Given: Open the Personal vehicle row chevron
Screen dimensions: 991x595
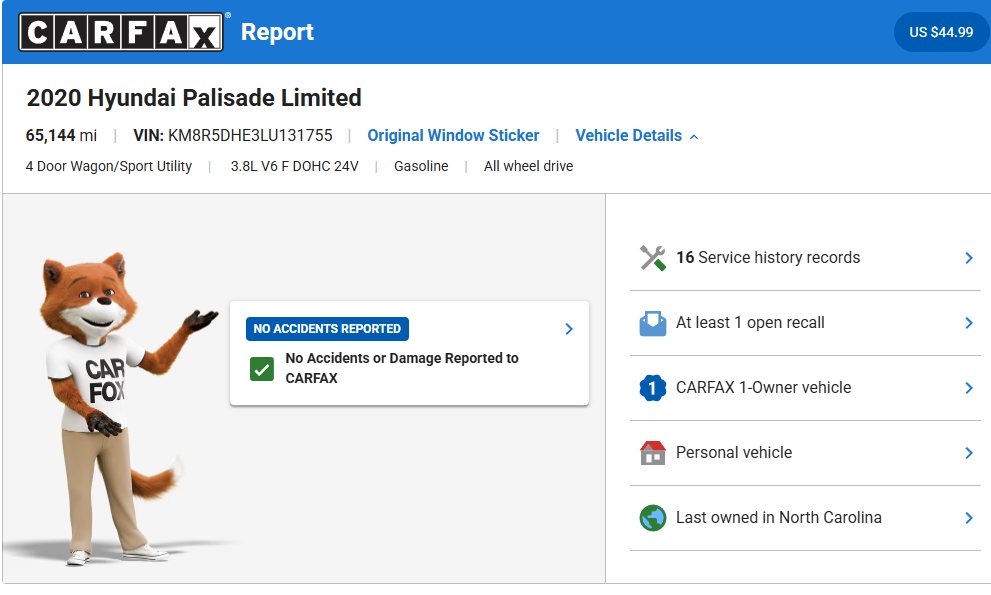Looking at the screenshot, I should click(x=968, y=453).
